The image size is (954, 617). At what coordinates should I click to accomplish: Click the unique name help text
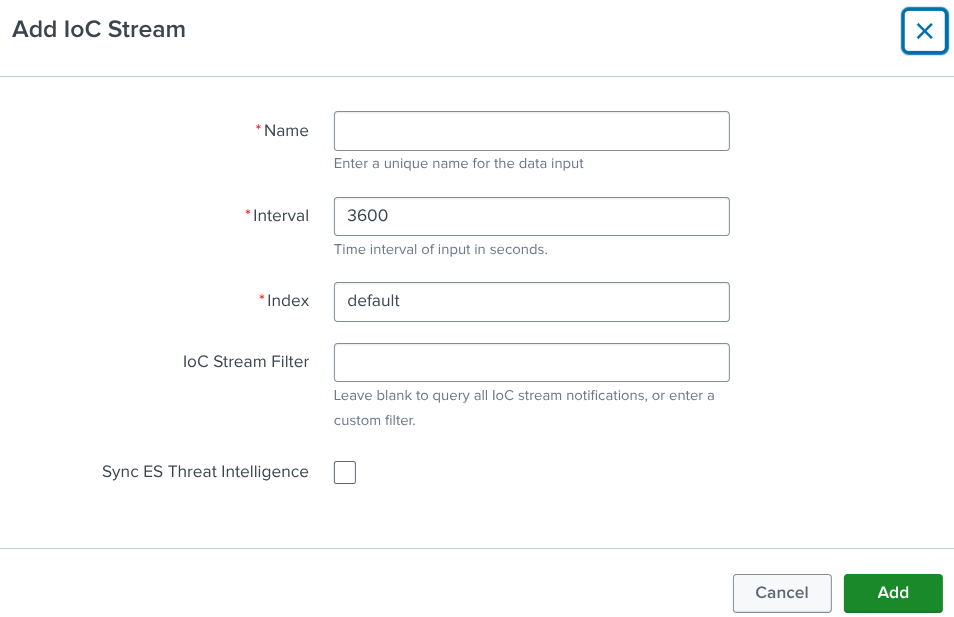tap(458, 163)
